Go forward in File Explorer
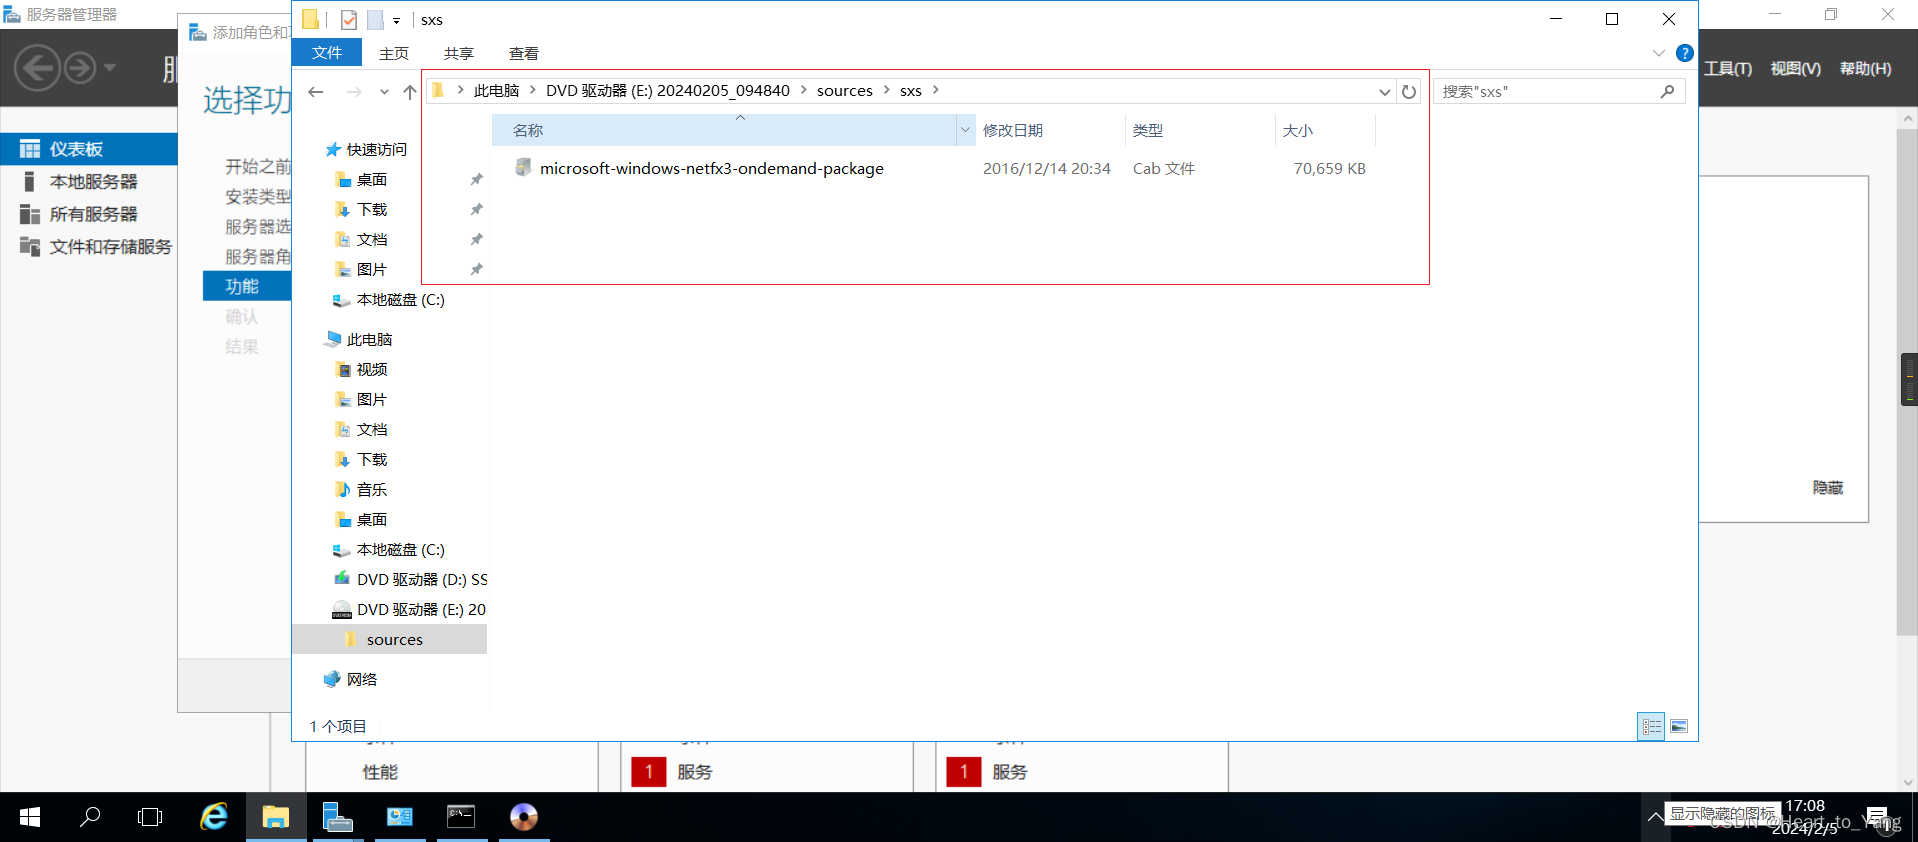 click(x=354, y=91)
